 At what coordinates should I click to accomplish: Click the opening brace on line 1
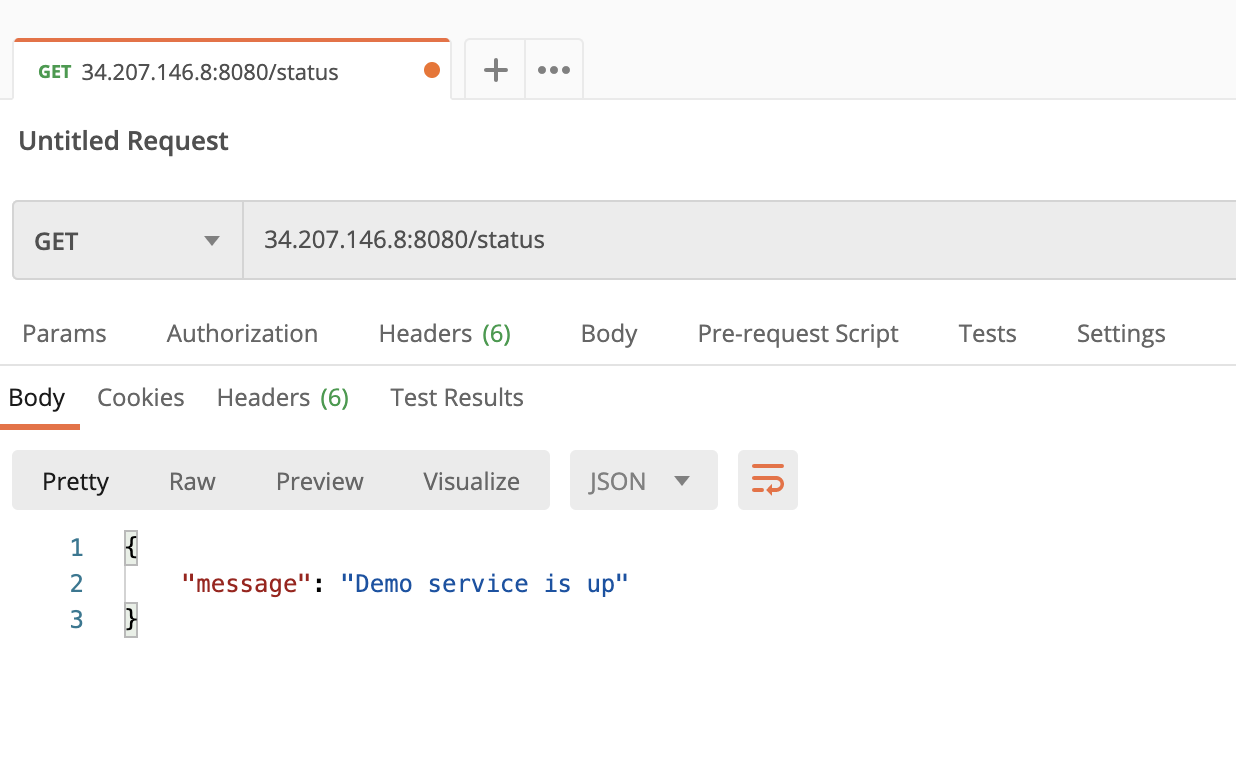(131, 547)
